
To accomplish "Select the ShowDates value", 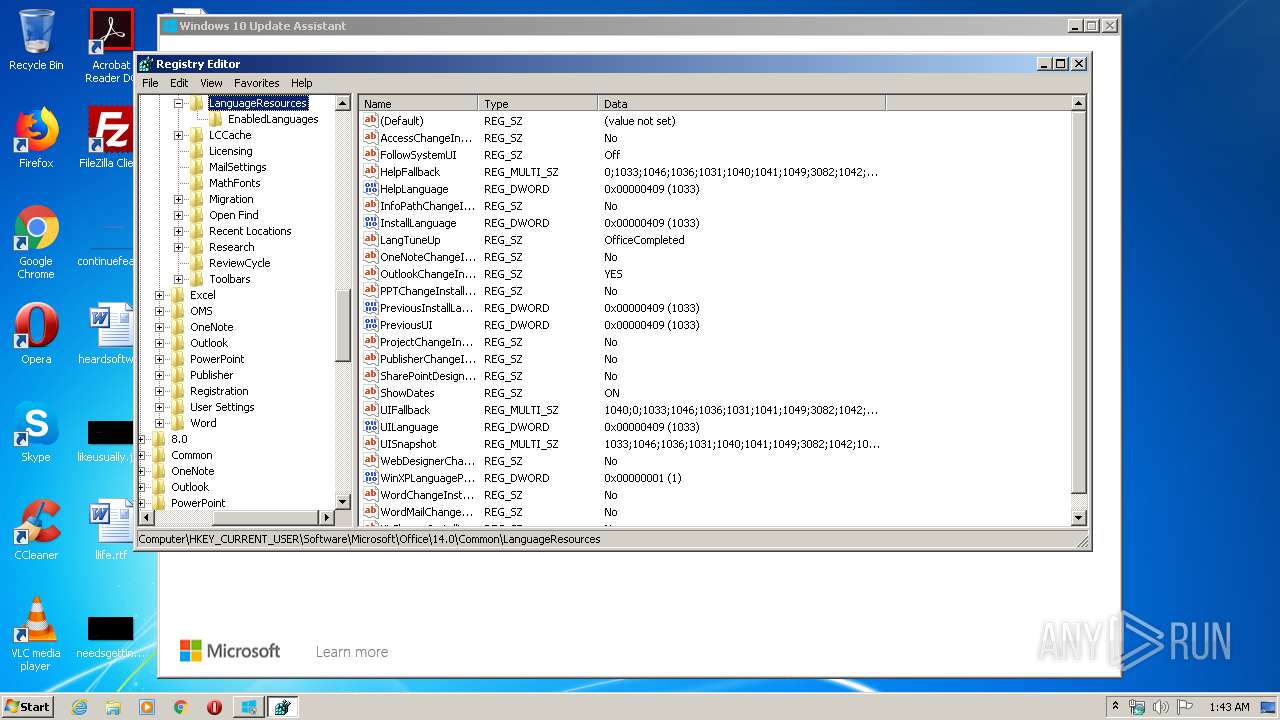I will [407, 393].
